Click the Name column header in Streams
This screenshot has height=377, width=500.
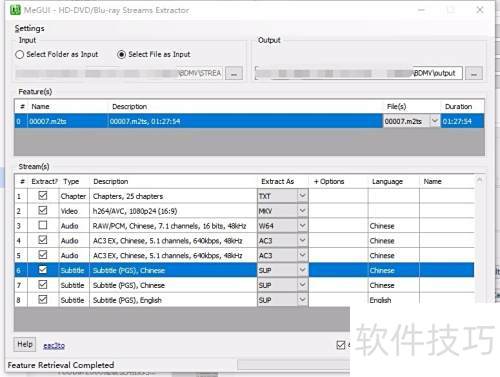447,181
